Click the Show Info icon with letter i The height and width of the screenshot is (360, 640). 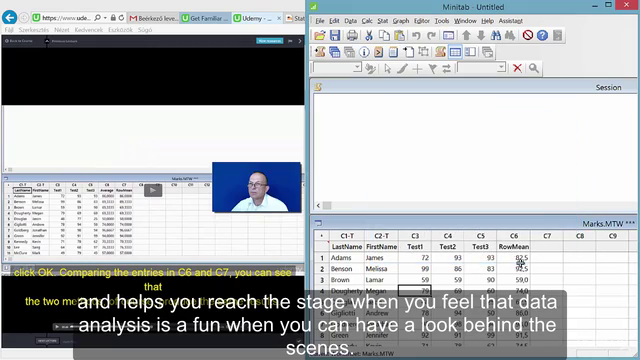click(x=364, y=52)
